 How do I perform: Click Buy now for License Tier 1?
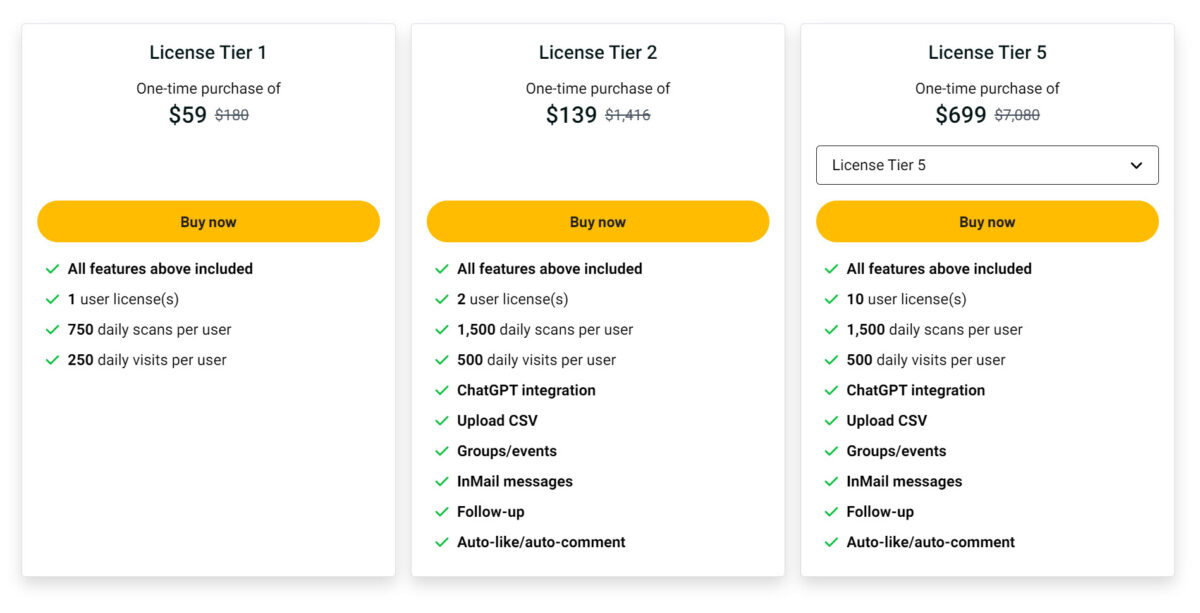(x=208, y=221)
